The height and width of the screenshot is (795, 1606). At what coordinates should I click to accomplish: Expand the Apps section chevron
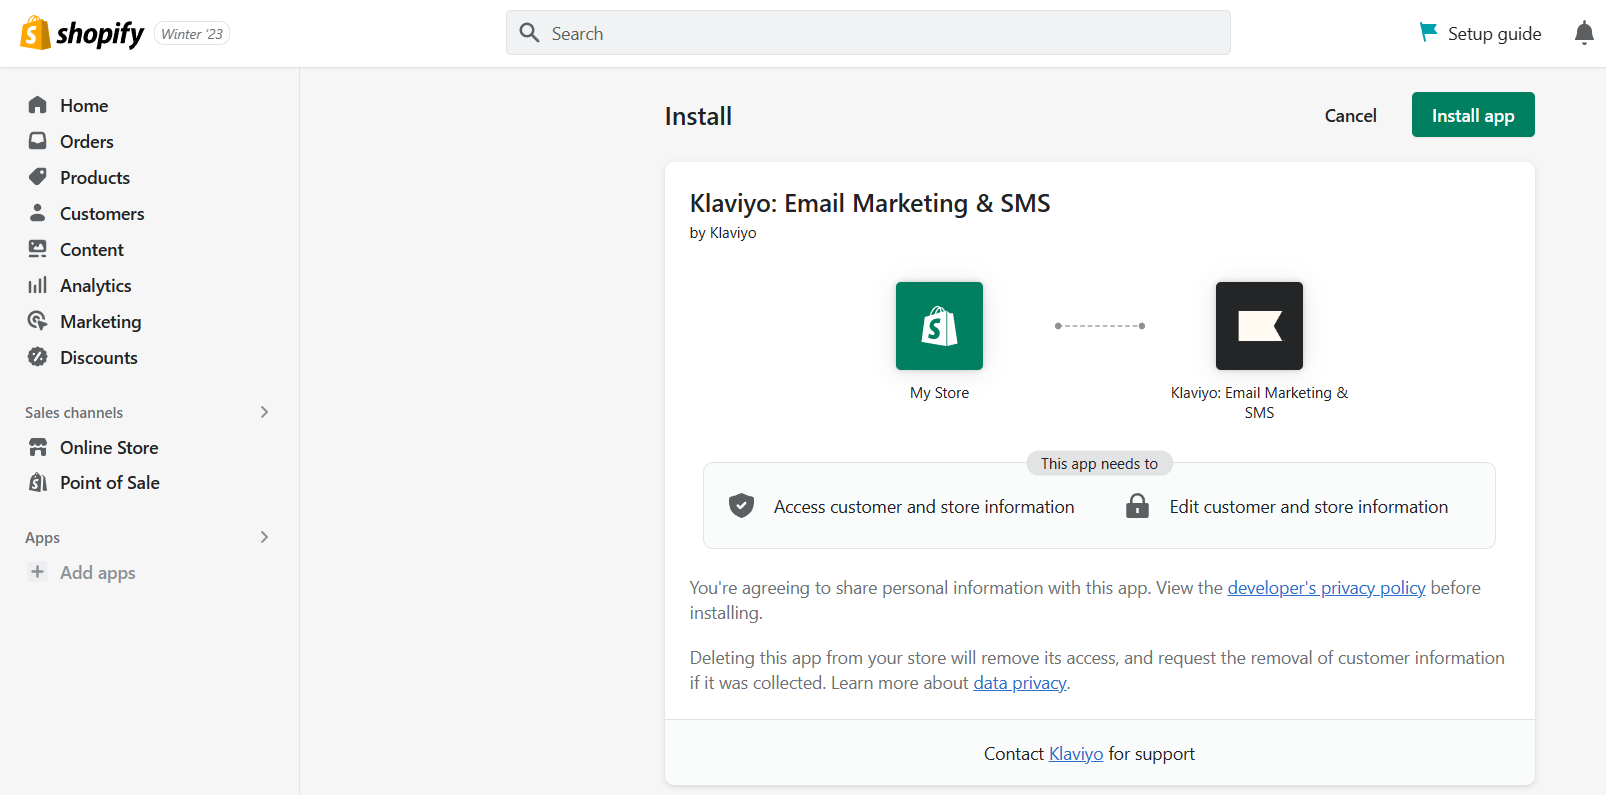(264, 537)
